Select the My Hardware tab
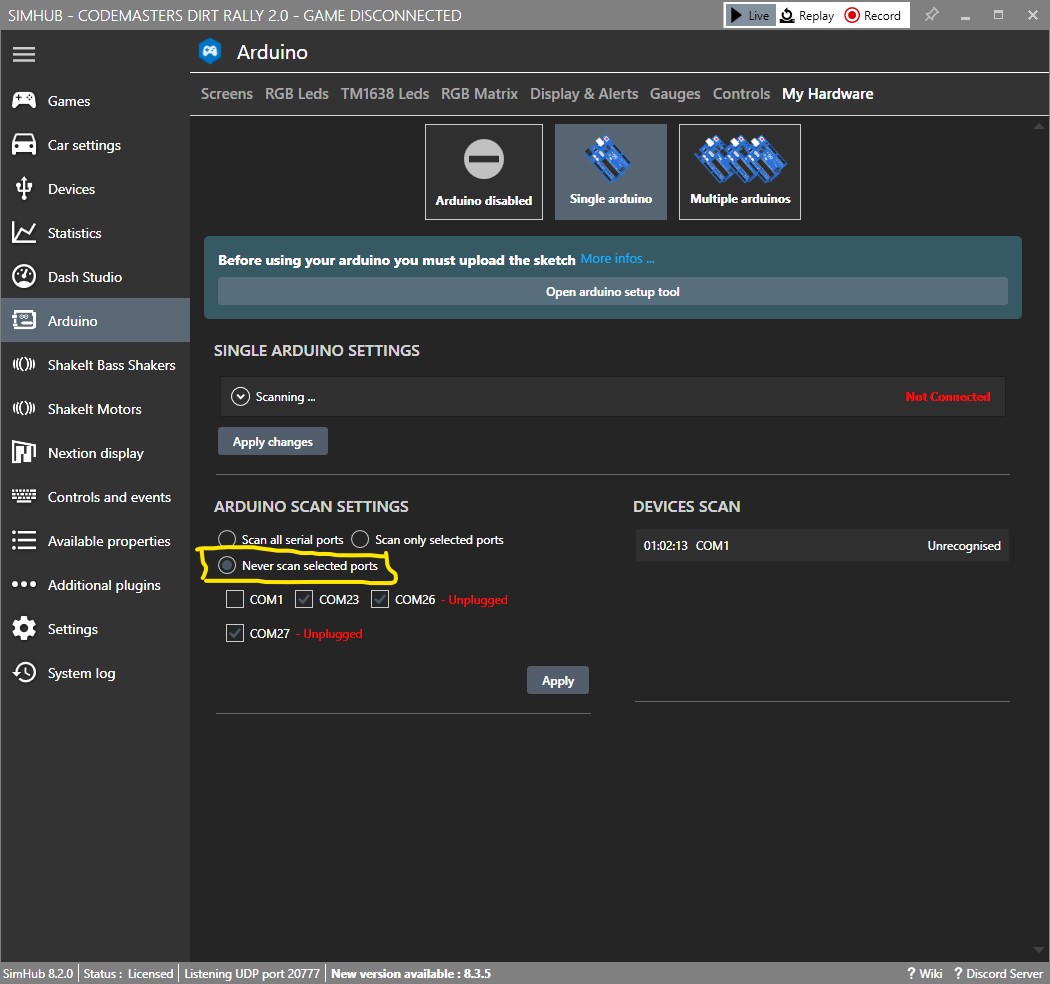This screenshot has width=1050, height=984. click(x=828, y=94)
